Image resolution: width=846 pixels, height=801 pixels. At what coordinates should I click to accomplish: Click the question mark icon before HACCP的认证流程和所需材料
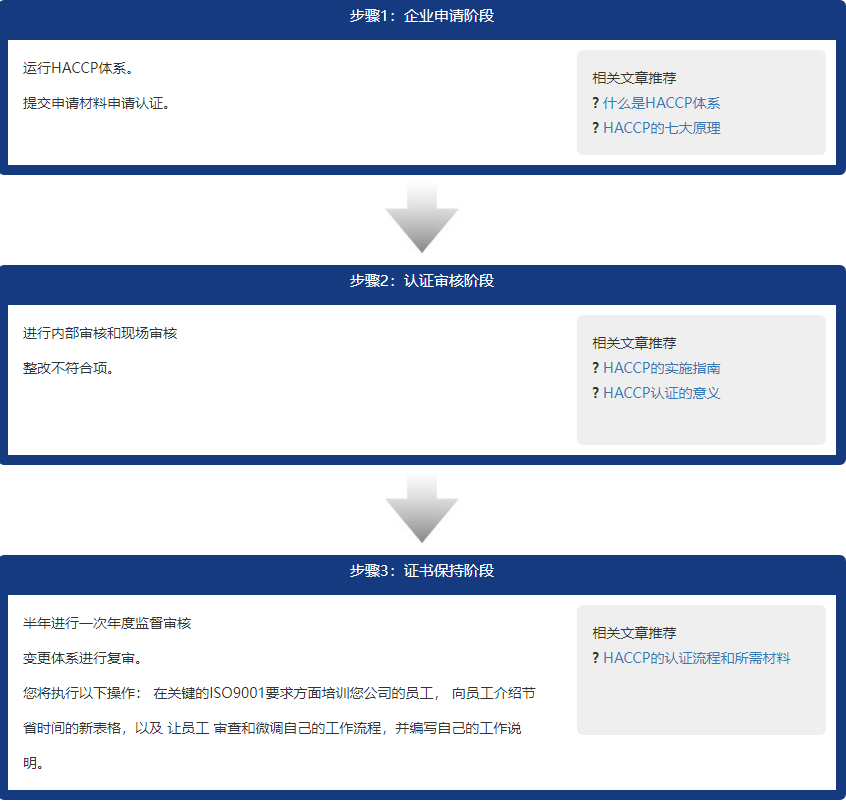[595, 658]
